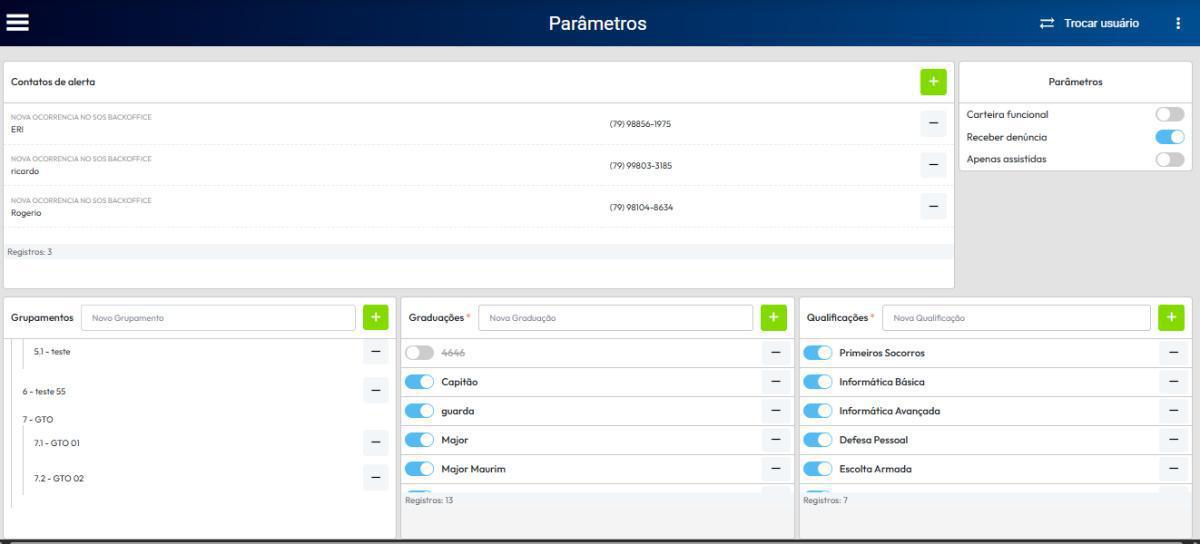Click contact name ricardo
The height and width of the screenshot is (544, 1200).
(x=25, y=171)
